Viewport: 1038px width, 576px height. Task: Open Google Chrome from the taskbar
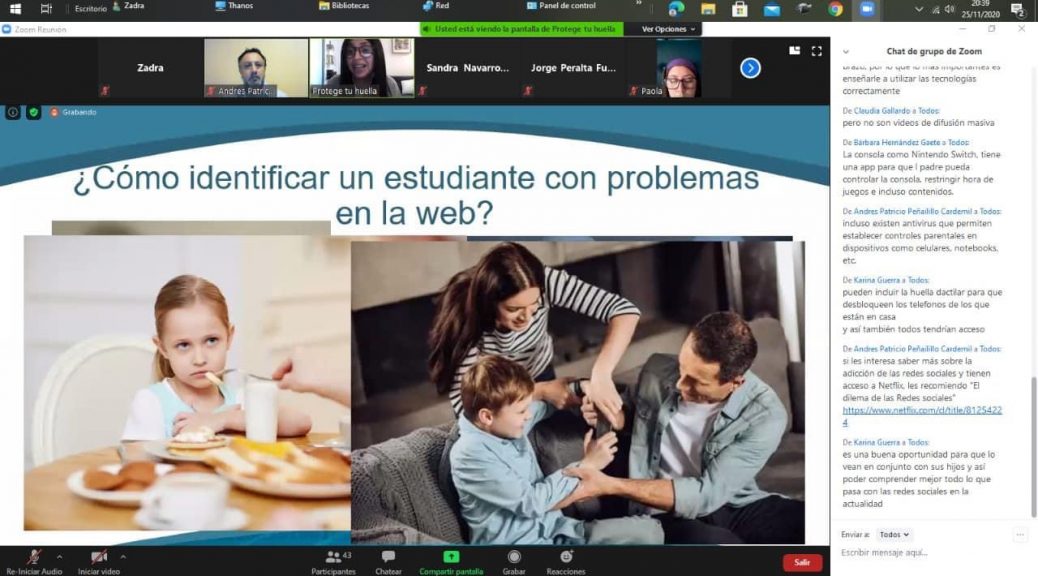[x=835, y=9]
